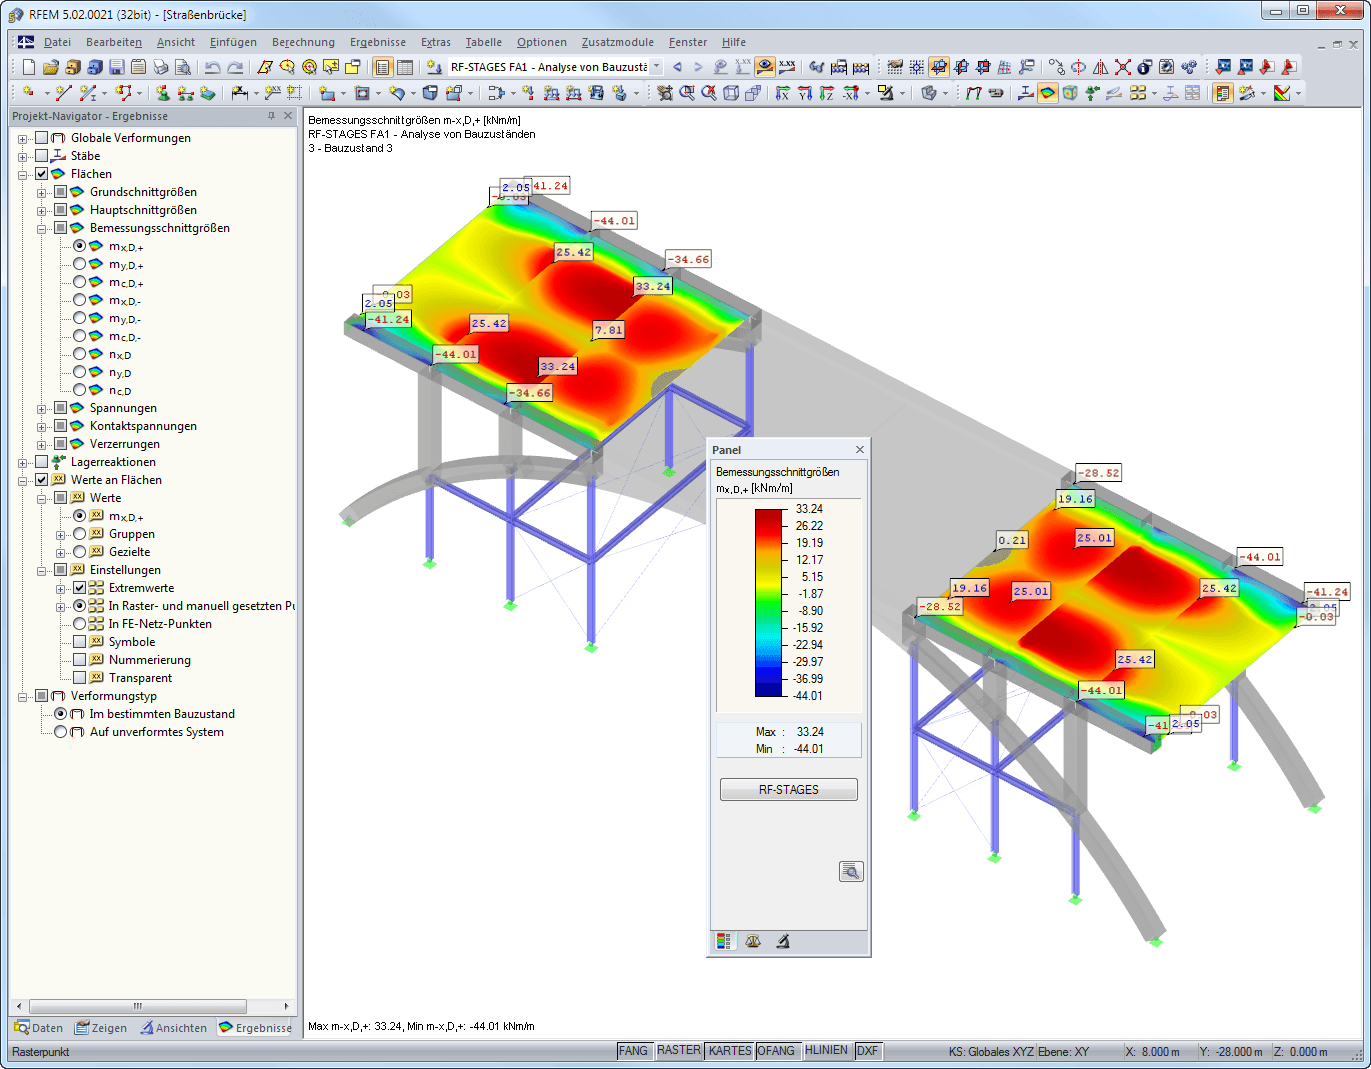Toggle the KARTES status bar button
The height and width of the screenshot is (1069, 1371).
[730, 1051]
